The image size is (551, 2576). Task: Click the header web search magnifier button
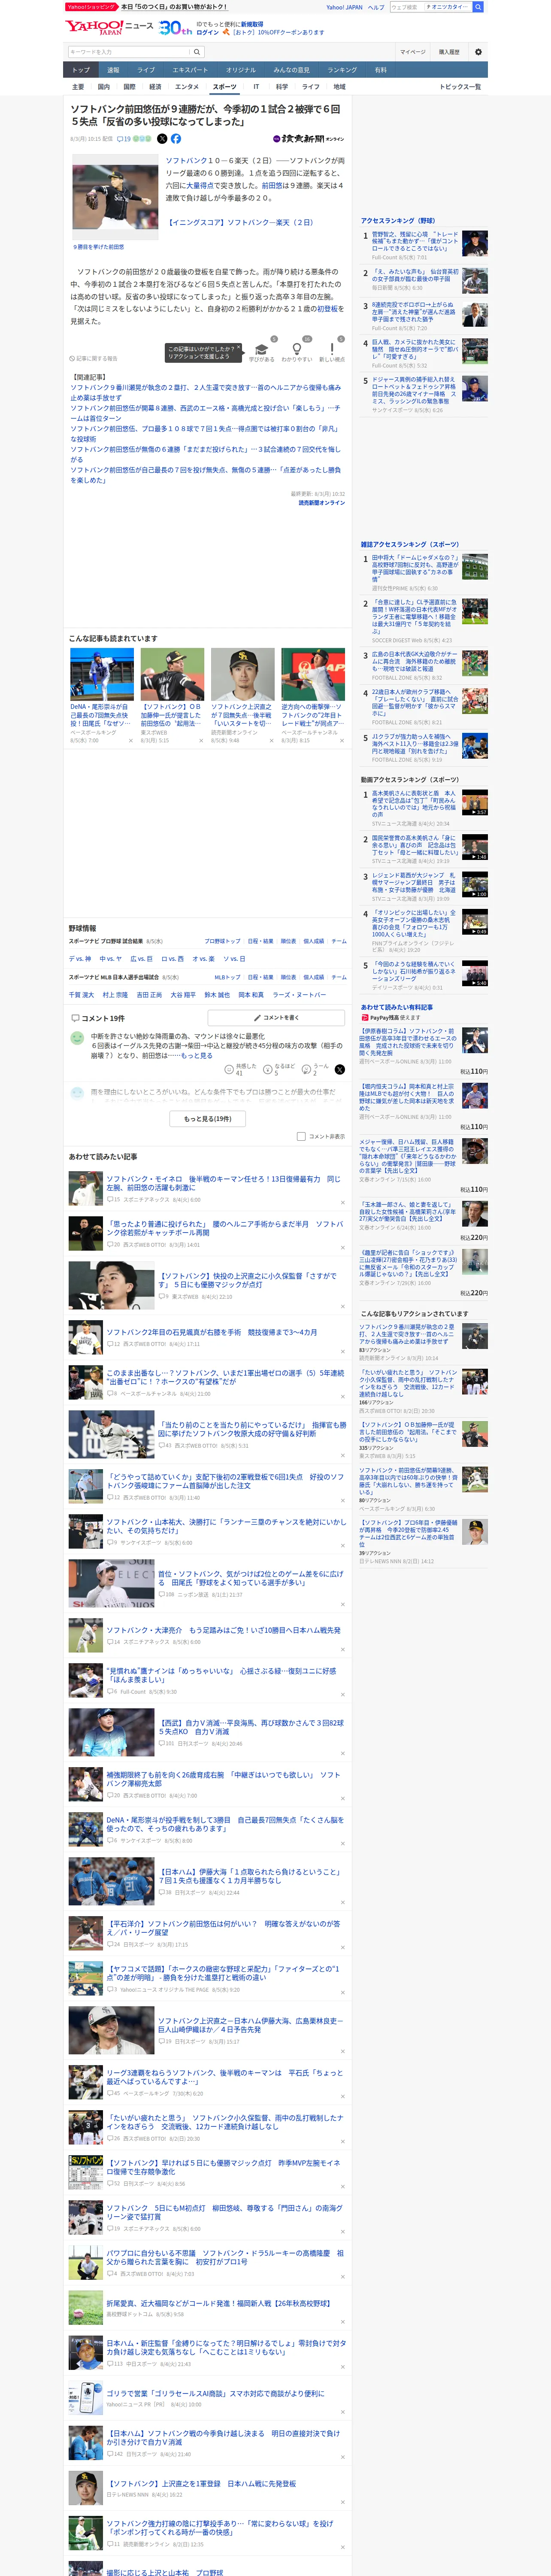(x=478, y=7)
